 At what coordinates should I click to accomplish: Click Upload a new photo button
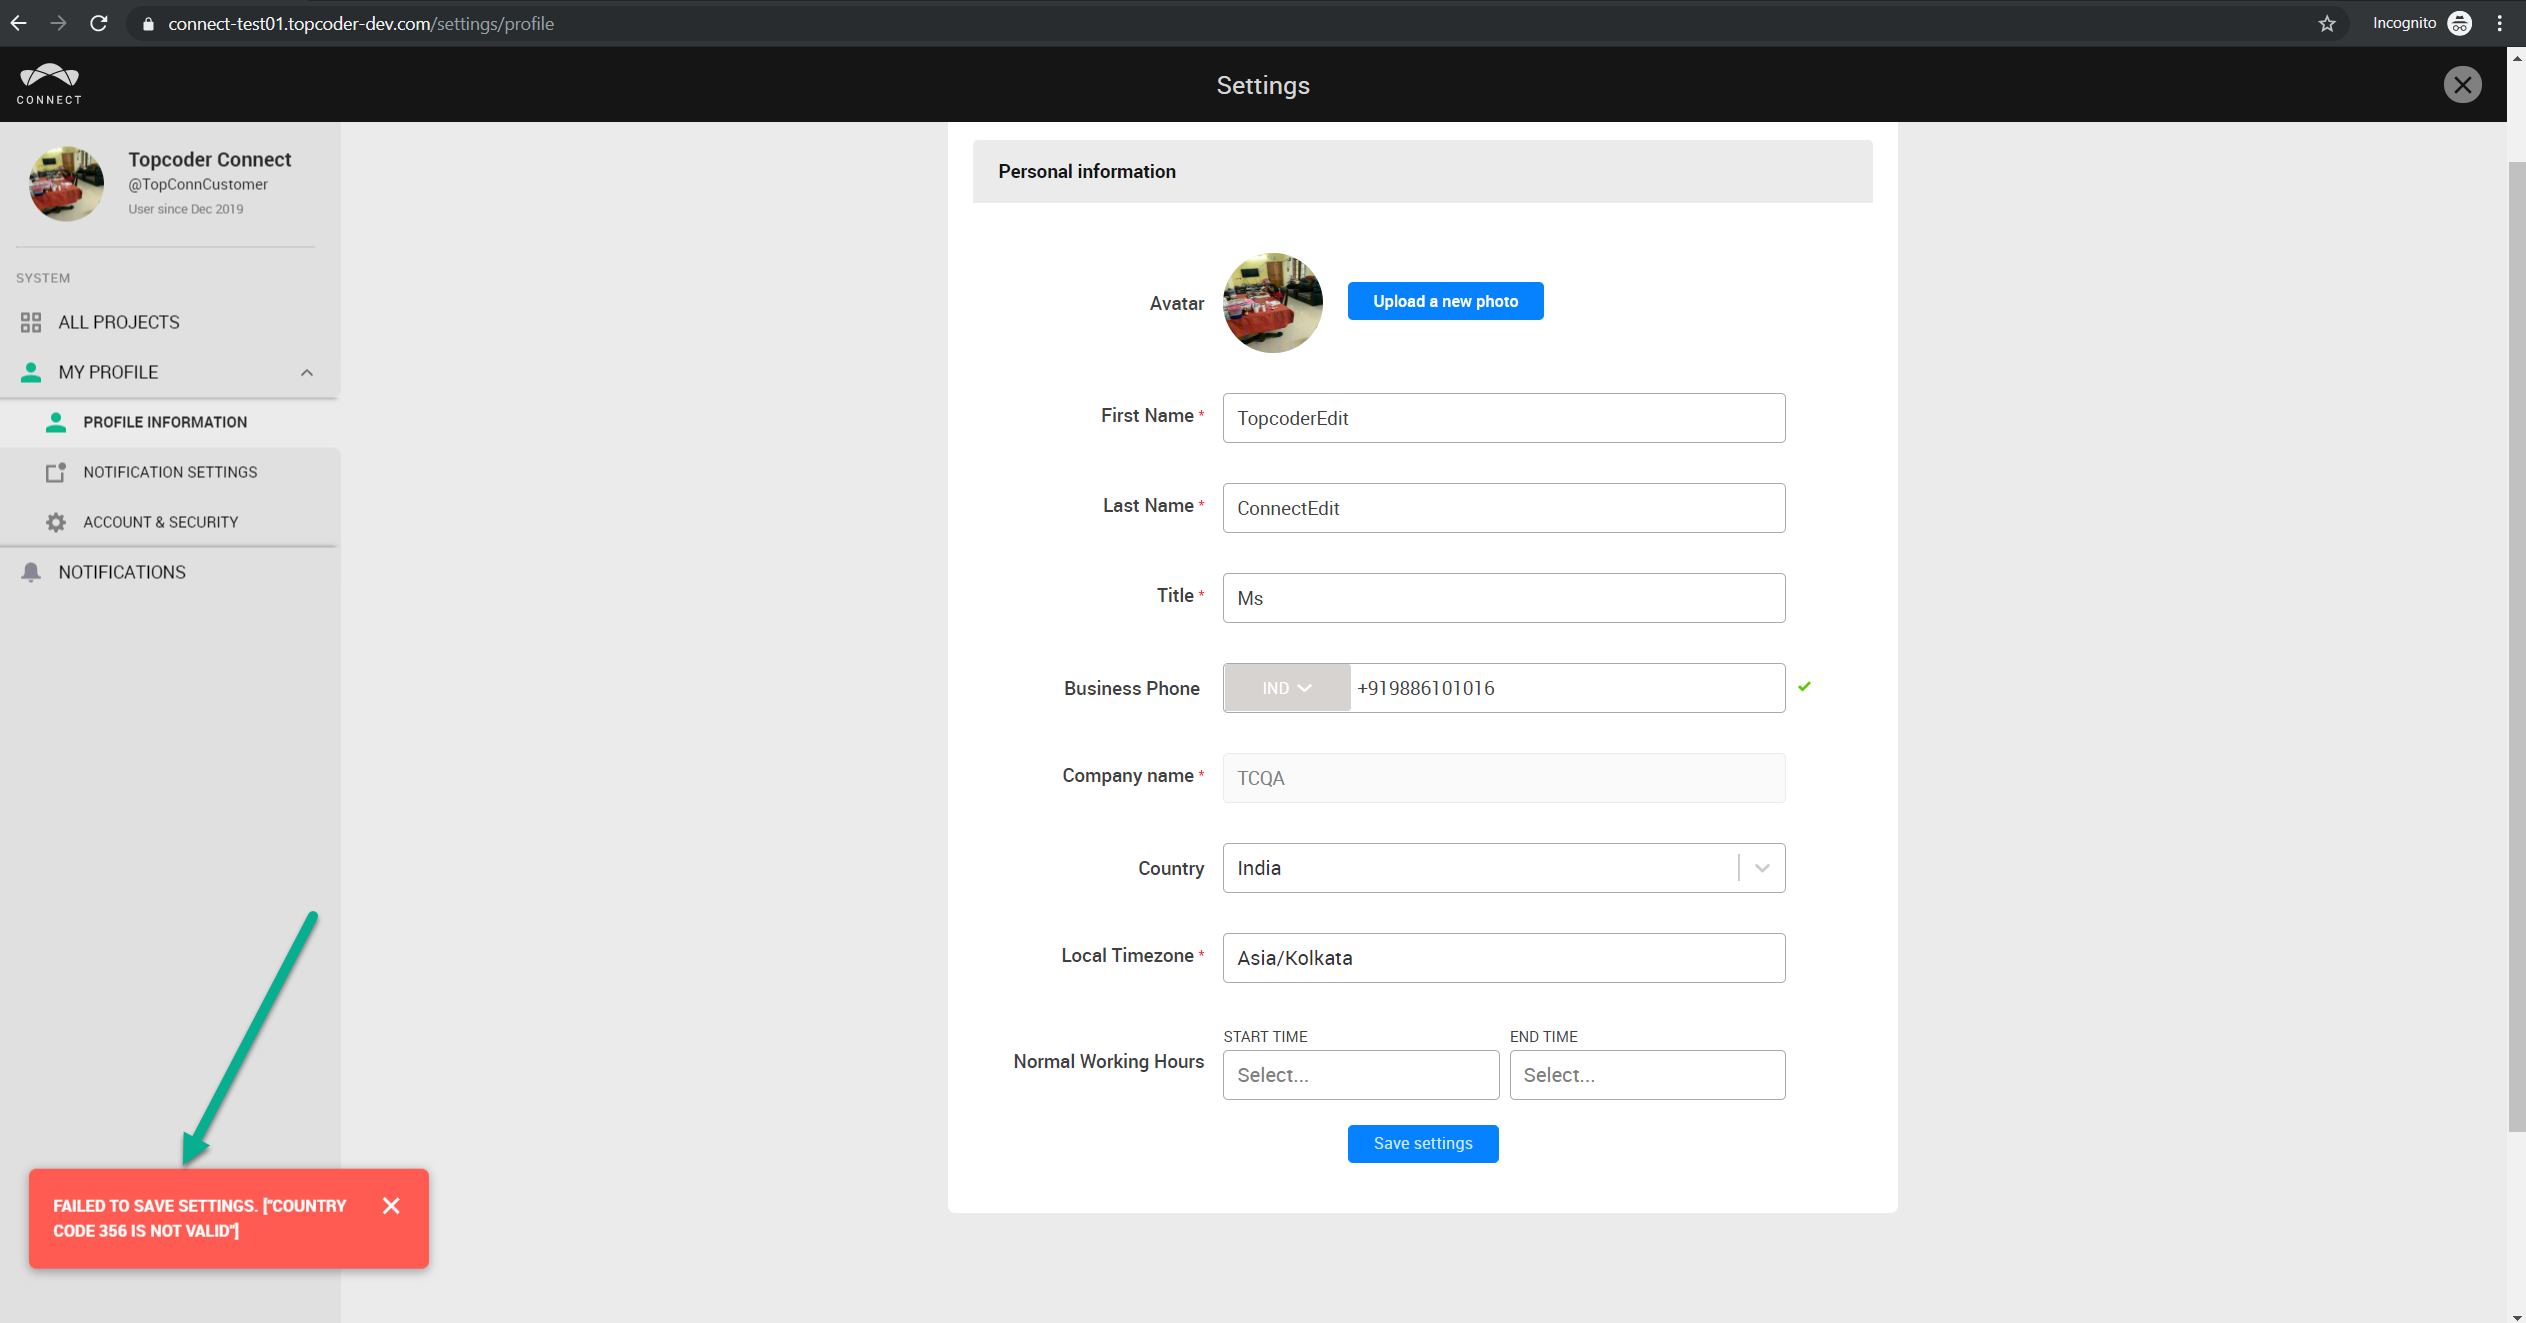point(1444,301)
